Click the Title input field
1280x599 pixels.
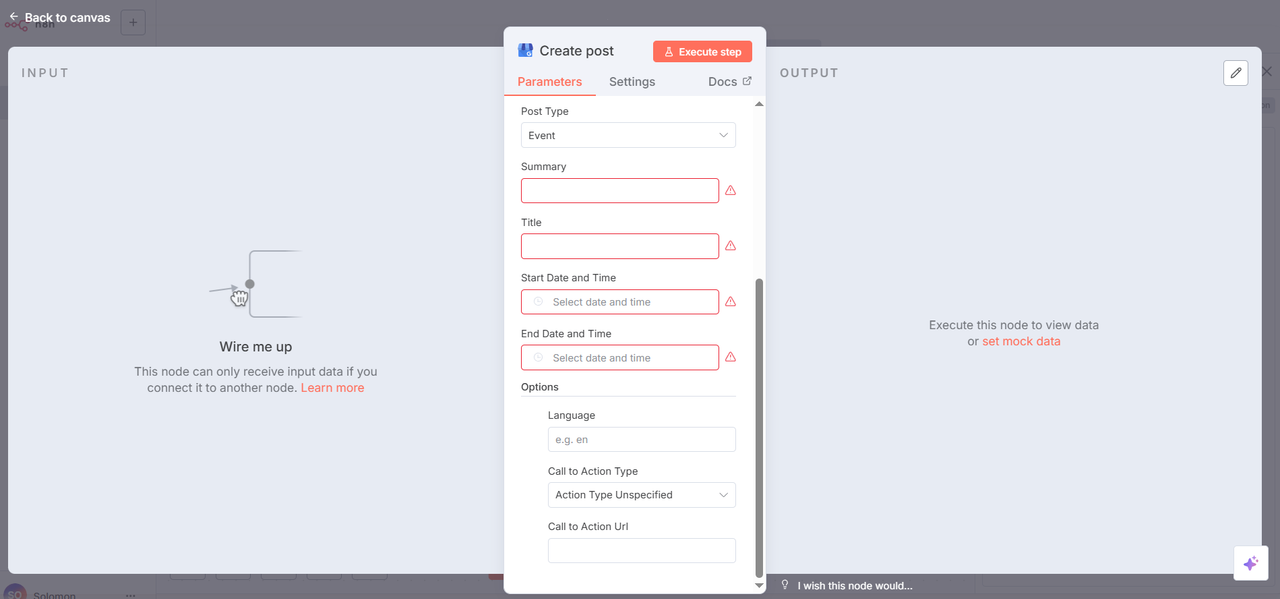pos(620,246)
